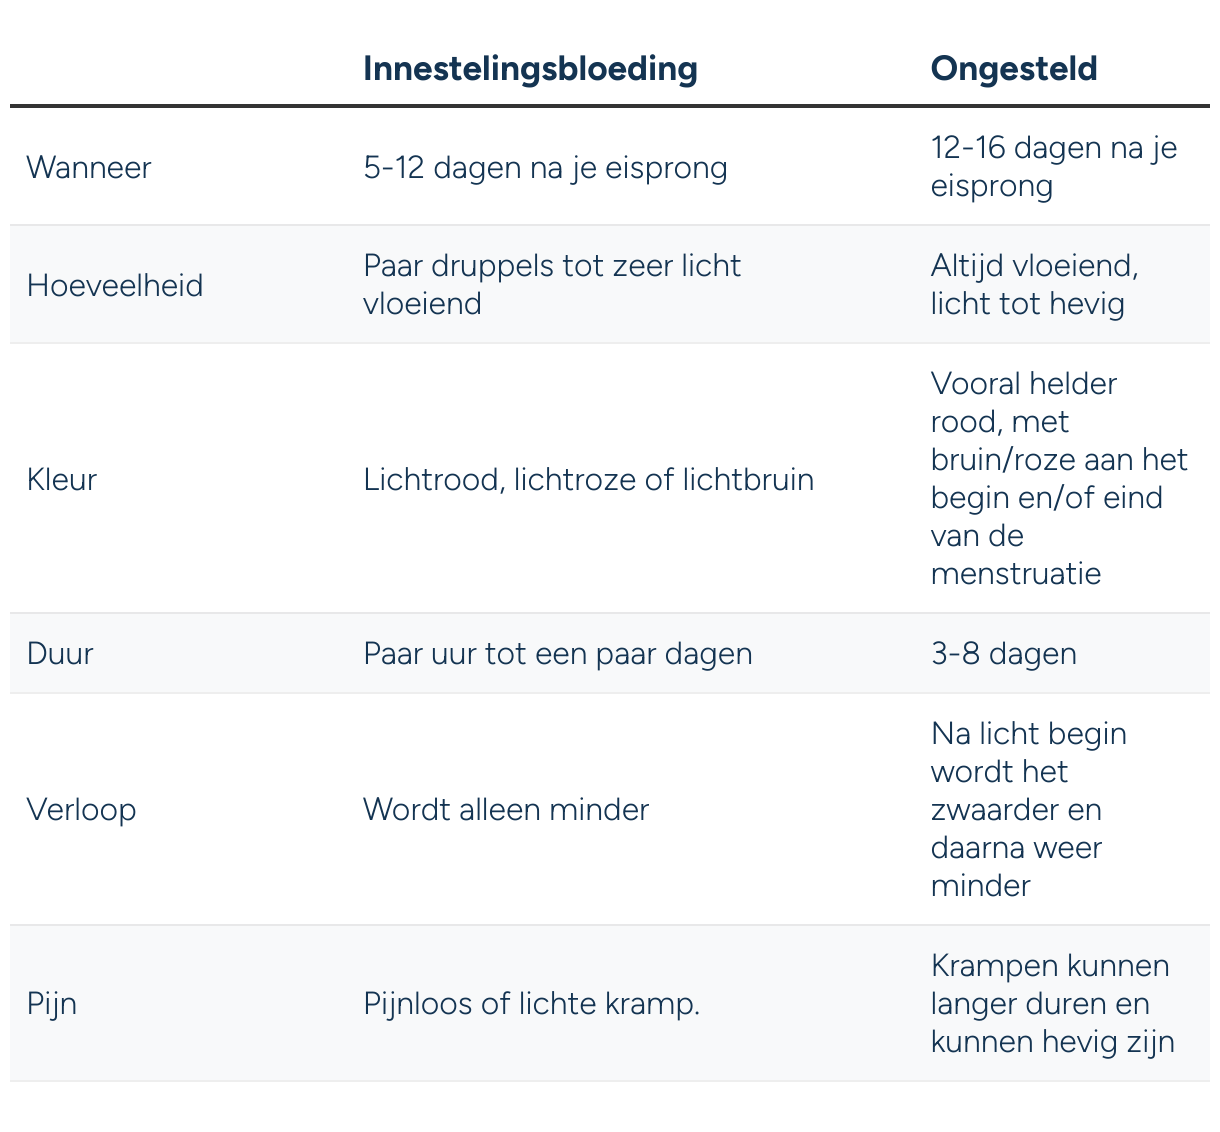Image resolution: width=1220 pixels, height=1132 pixels.
Task: Click 'Pijnloos of lichte kramp.' cell
Action: pyautogui.click(x=531, y=1003)
